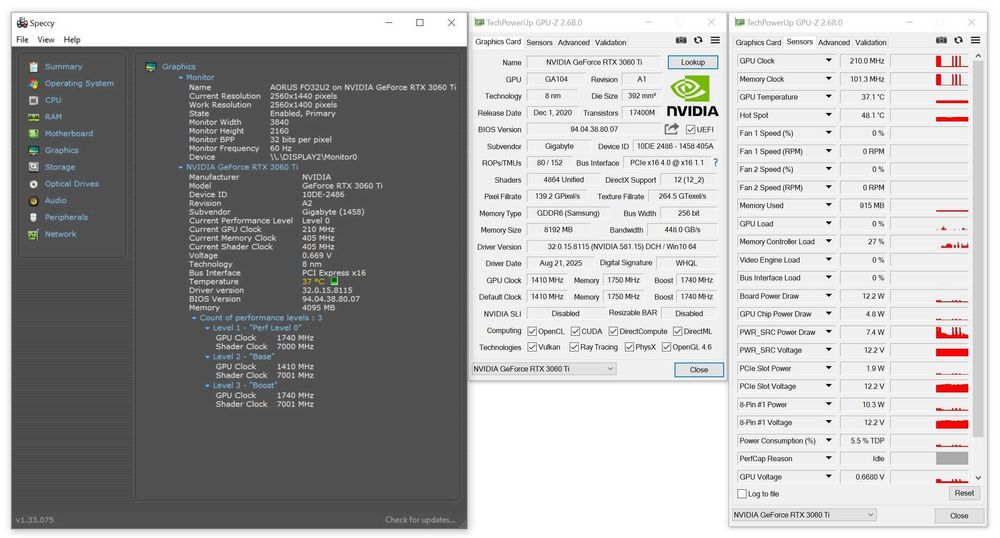Collapse the Monitor tree section in Speccy

coord(181,77)
